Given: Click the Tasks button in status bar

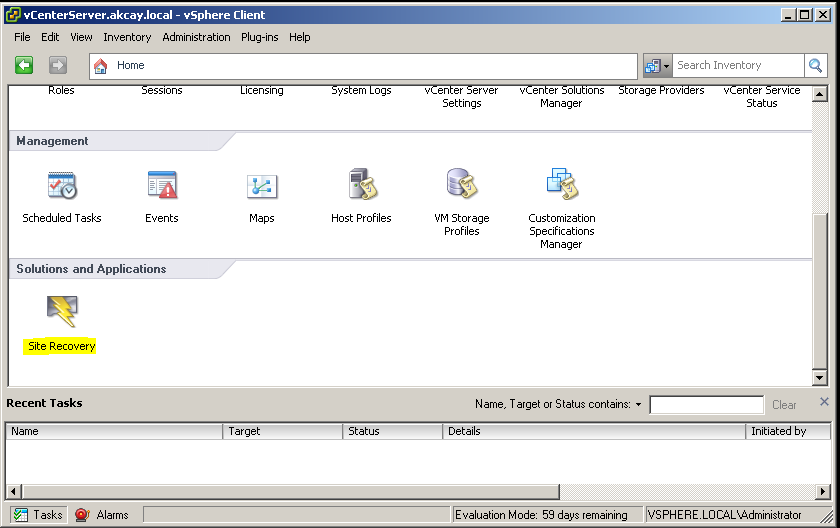Looking at the screenshot, I should pos(39,515).
